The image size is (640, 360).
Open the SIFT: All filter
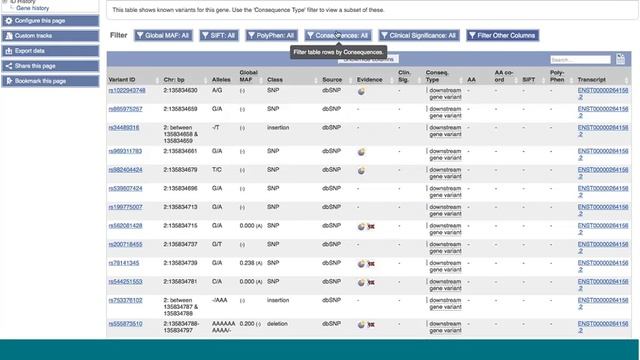pos(219,36)
